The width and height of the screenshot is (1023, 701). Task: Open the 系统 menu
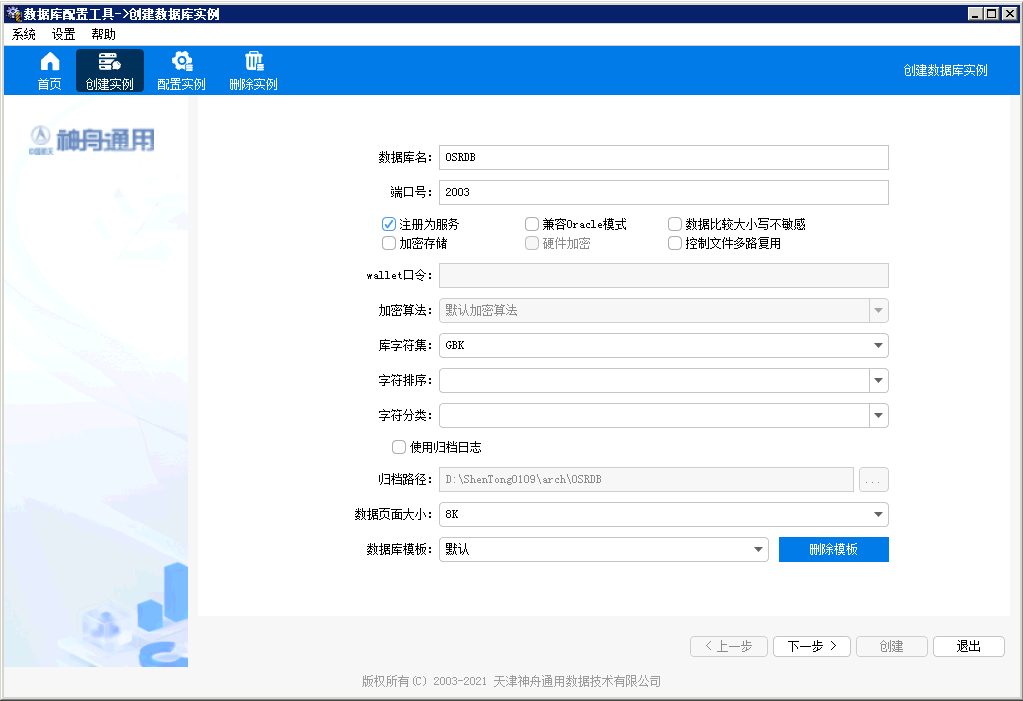point(24,34)
